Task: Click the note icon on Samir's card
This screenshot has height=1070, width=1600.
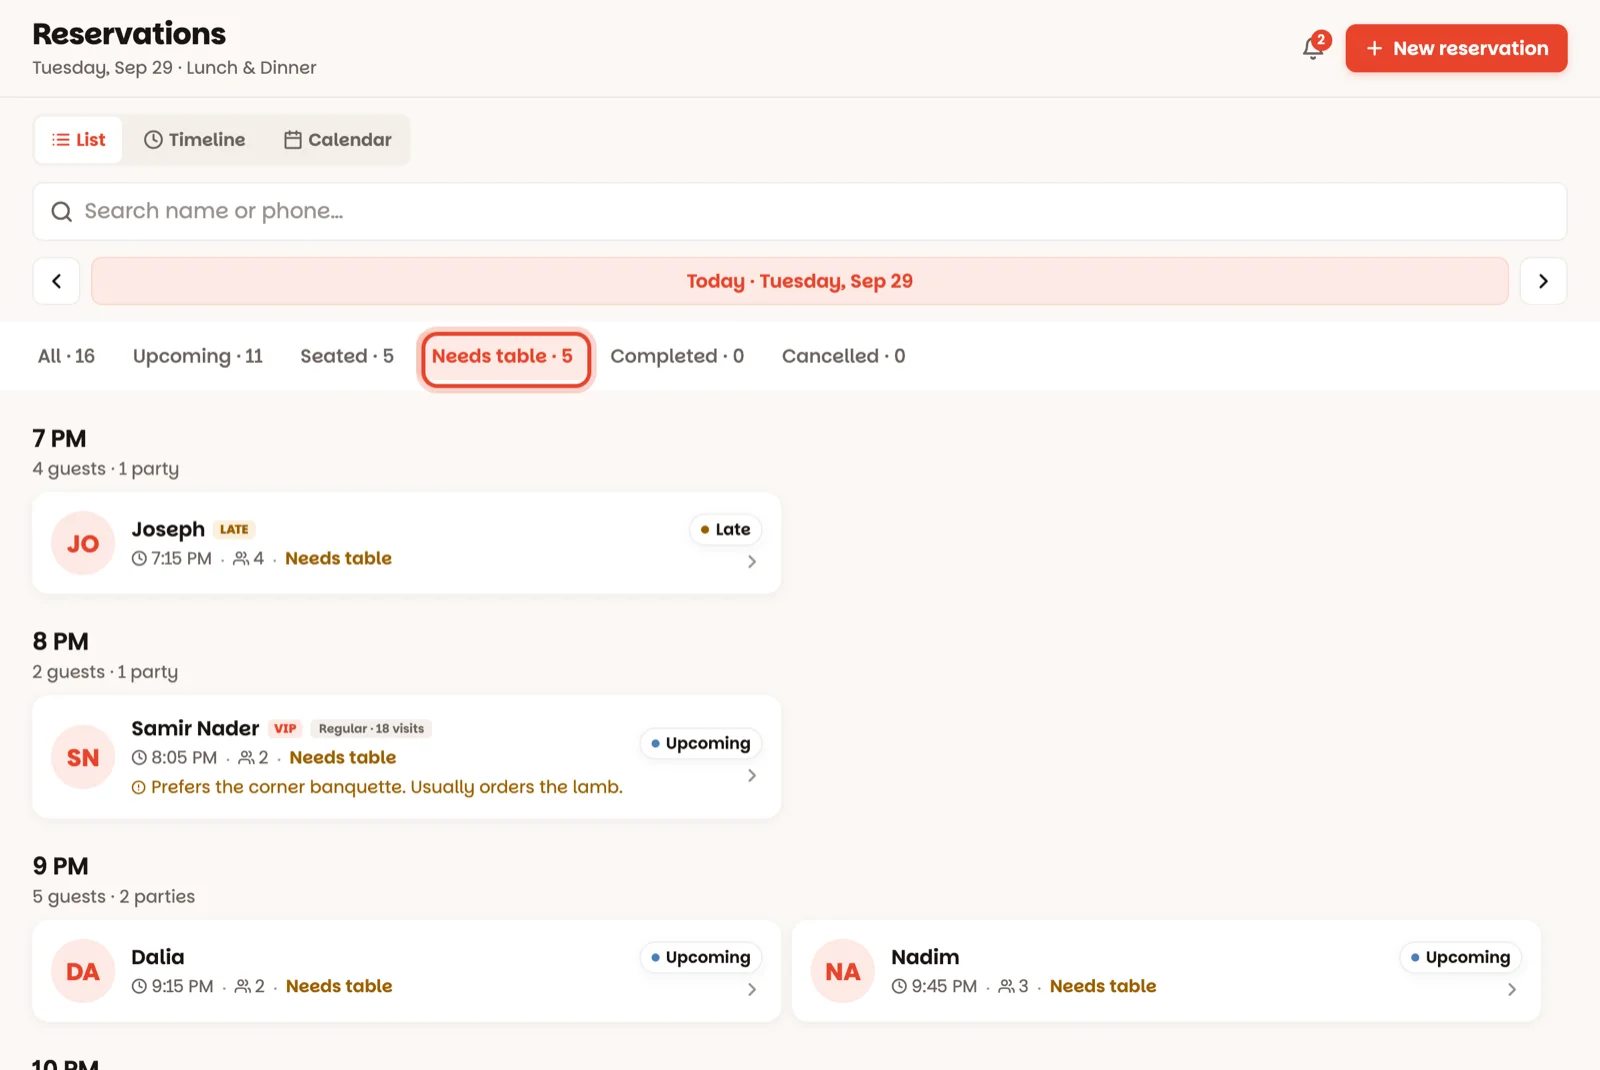Action: coord(139,788)
